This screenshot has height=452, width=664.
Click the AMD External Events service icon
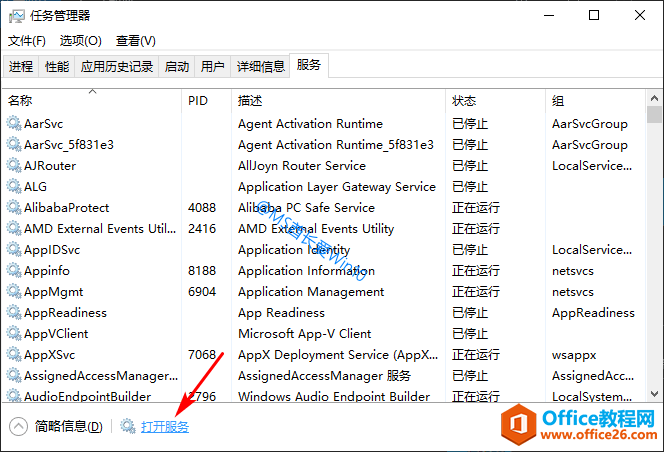14,228
